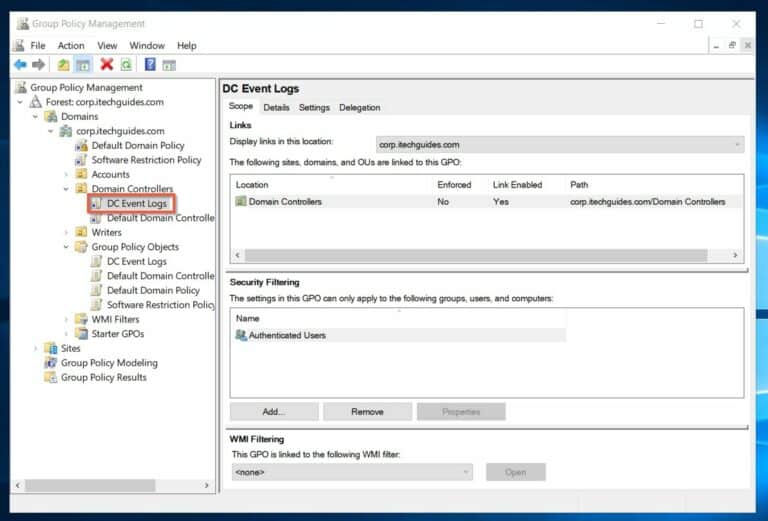Click Links list scroll right arrow

click(735, 255)
